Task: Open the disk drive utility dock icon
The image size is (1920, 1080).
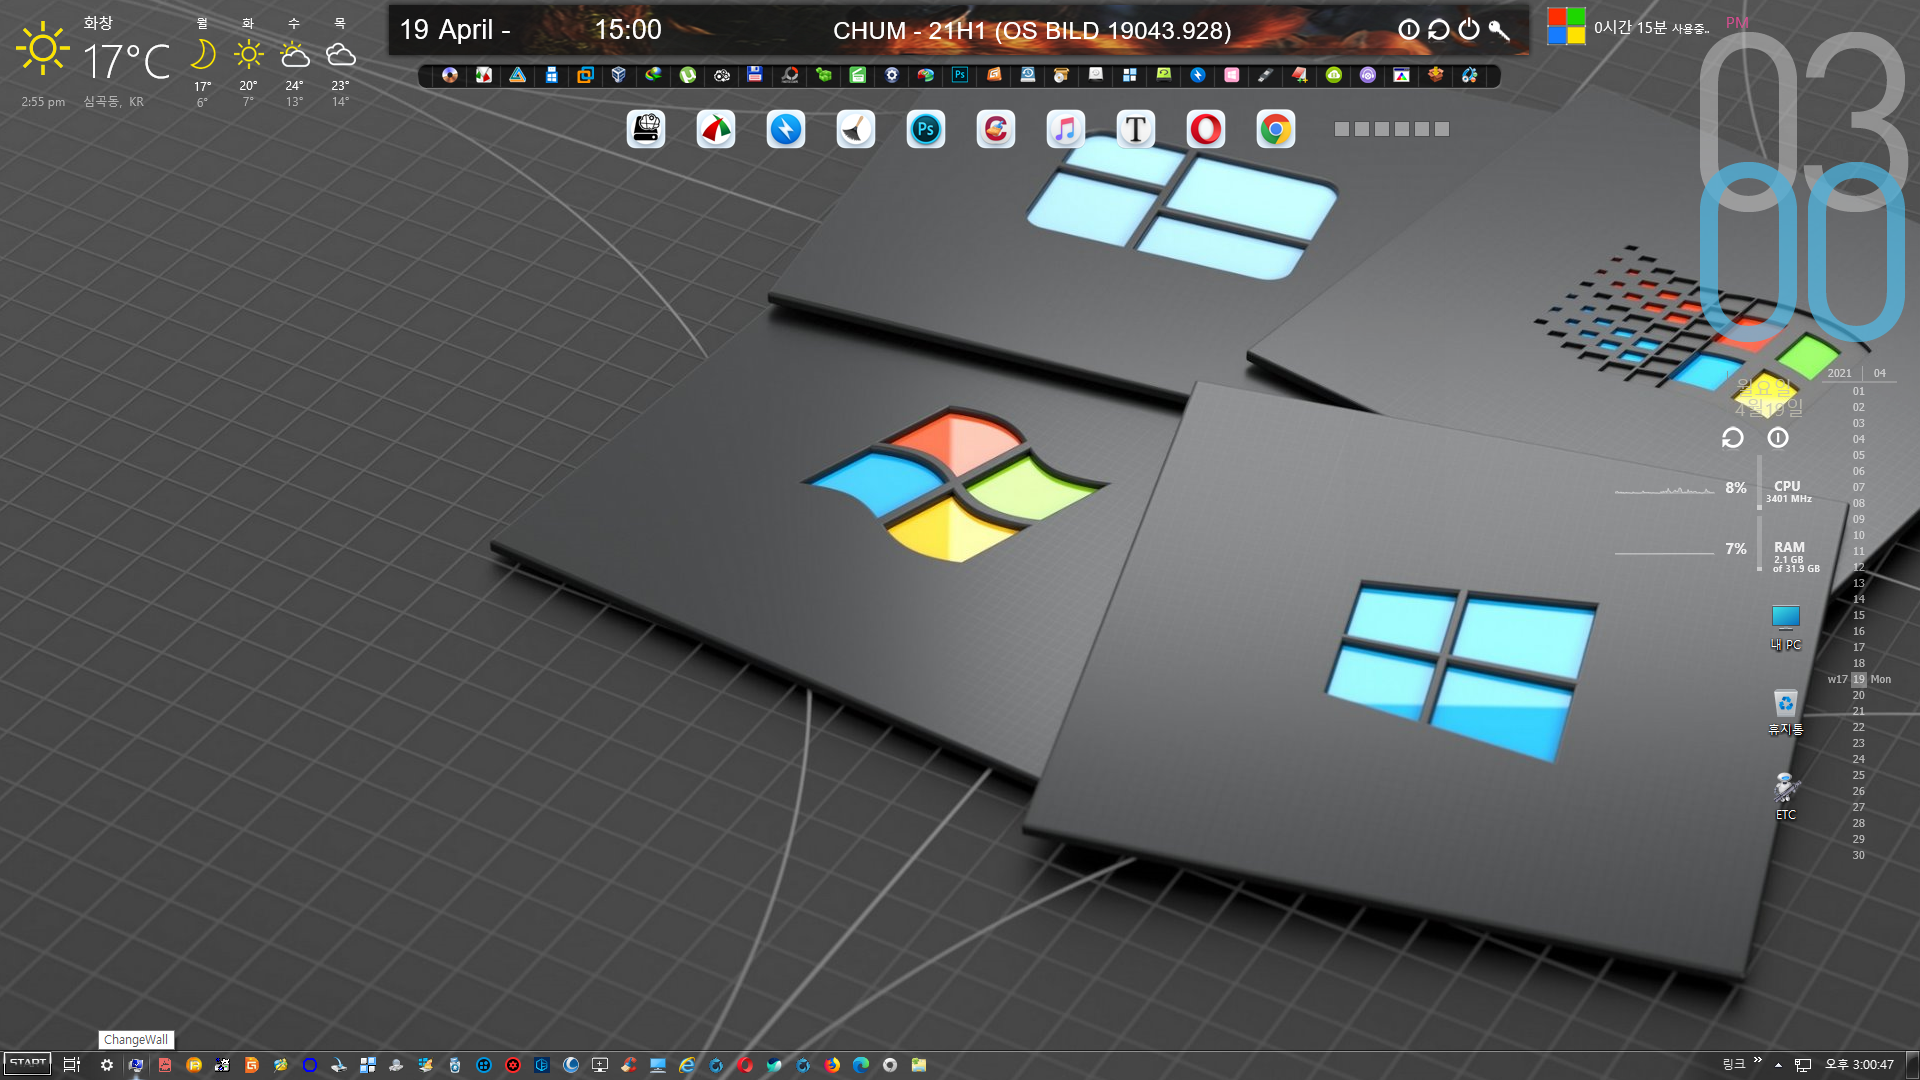Action: coord(646,129)
